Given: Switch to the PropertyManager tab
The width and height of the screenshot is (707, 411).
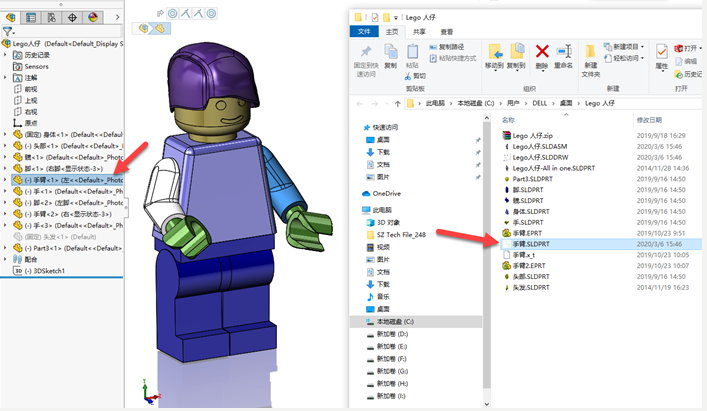Looking at the screenshot, I should pyautogui.click(x=31, y=18).
